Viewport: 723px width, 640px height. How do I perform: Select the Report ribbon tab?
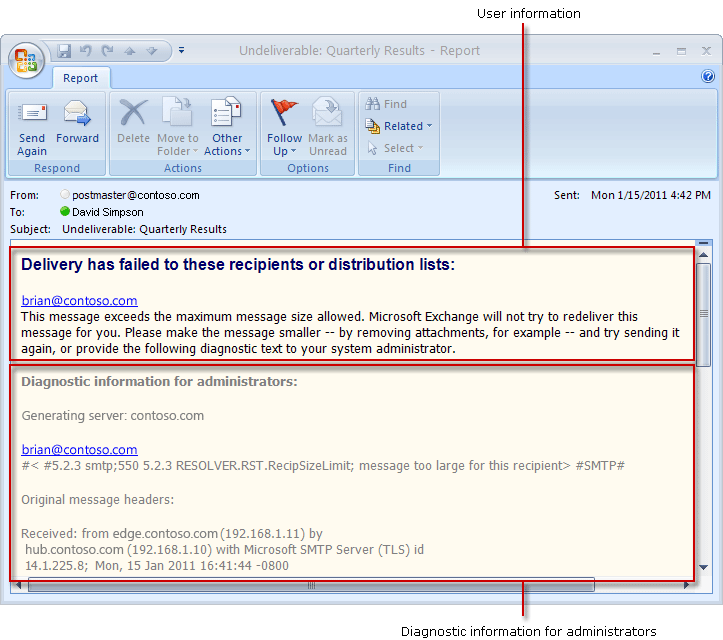81,78
